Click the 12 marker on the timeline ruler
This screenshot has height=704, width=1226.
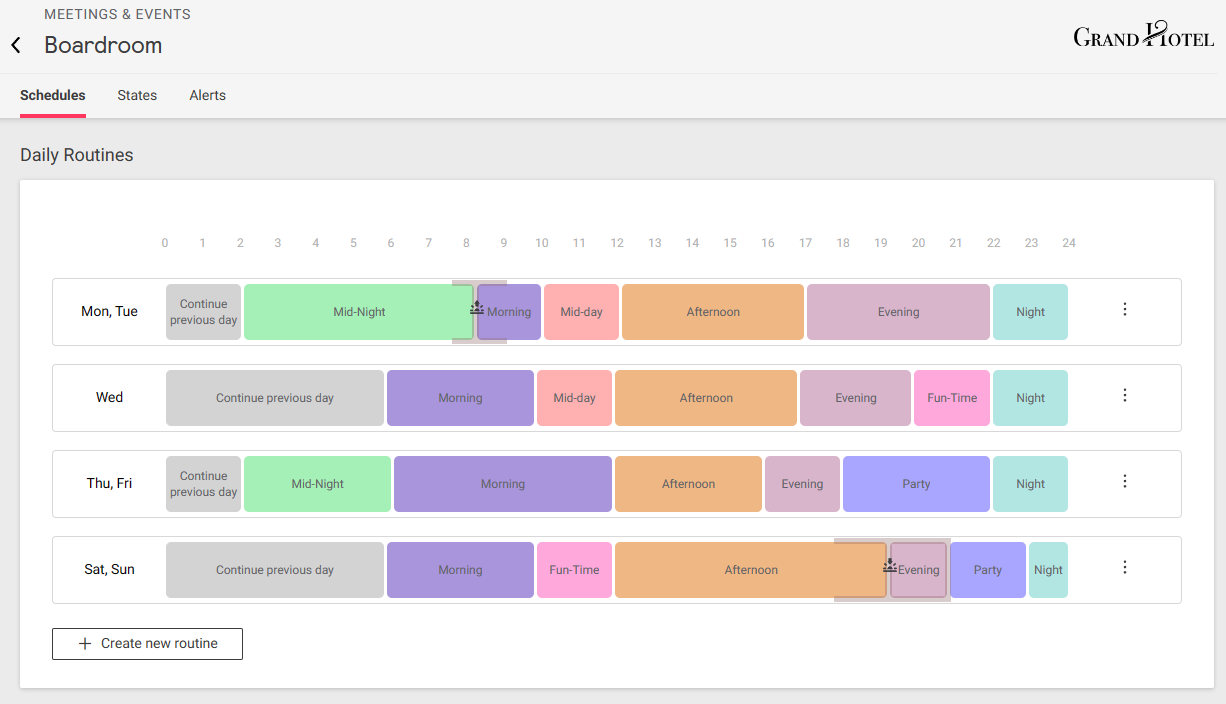pyautogui.click(x=617, y=242)
